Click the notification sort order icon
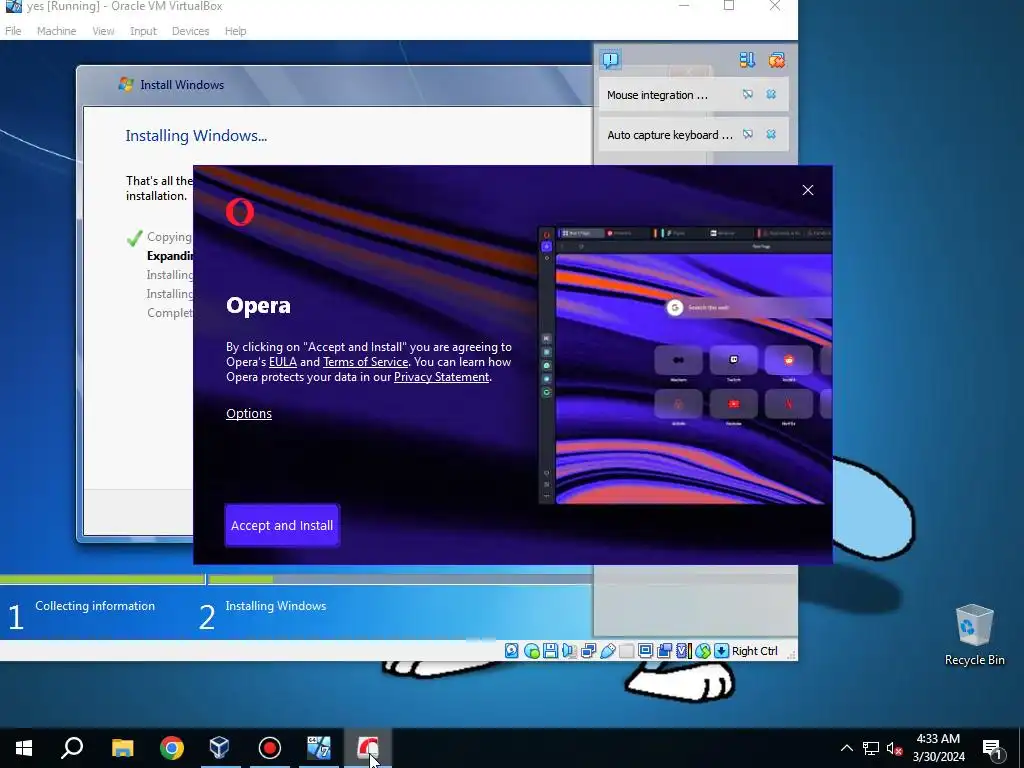The width and height of the screenshot is (1024, 768). (x=747, y=60)
